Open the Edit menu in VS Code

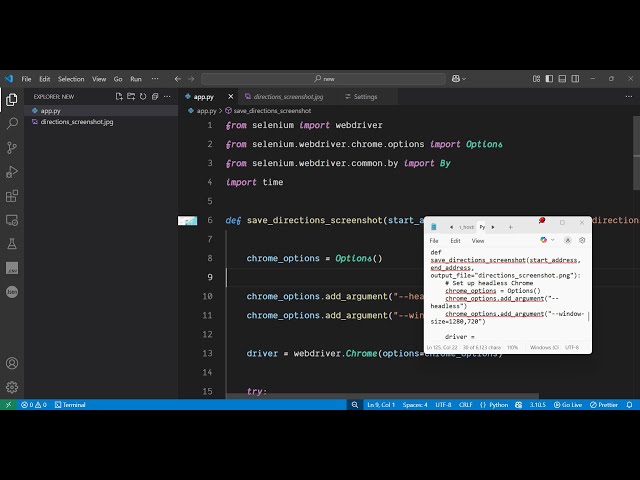(44, 79)
